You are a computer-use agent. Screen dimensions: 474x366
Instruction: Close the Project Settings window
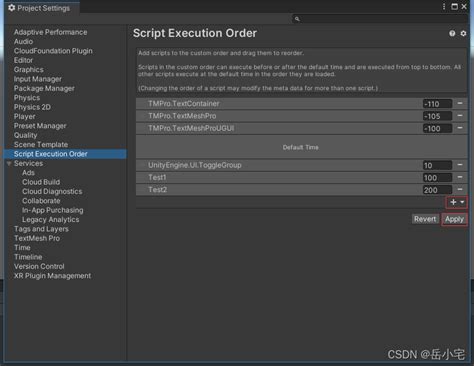click(x=464, y=7)
